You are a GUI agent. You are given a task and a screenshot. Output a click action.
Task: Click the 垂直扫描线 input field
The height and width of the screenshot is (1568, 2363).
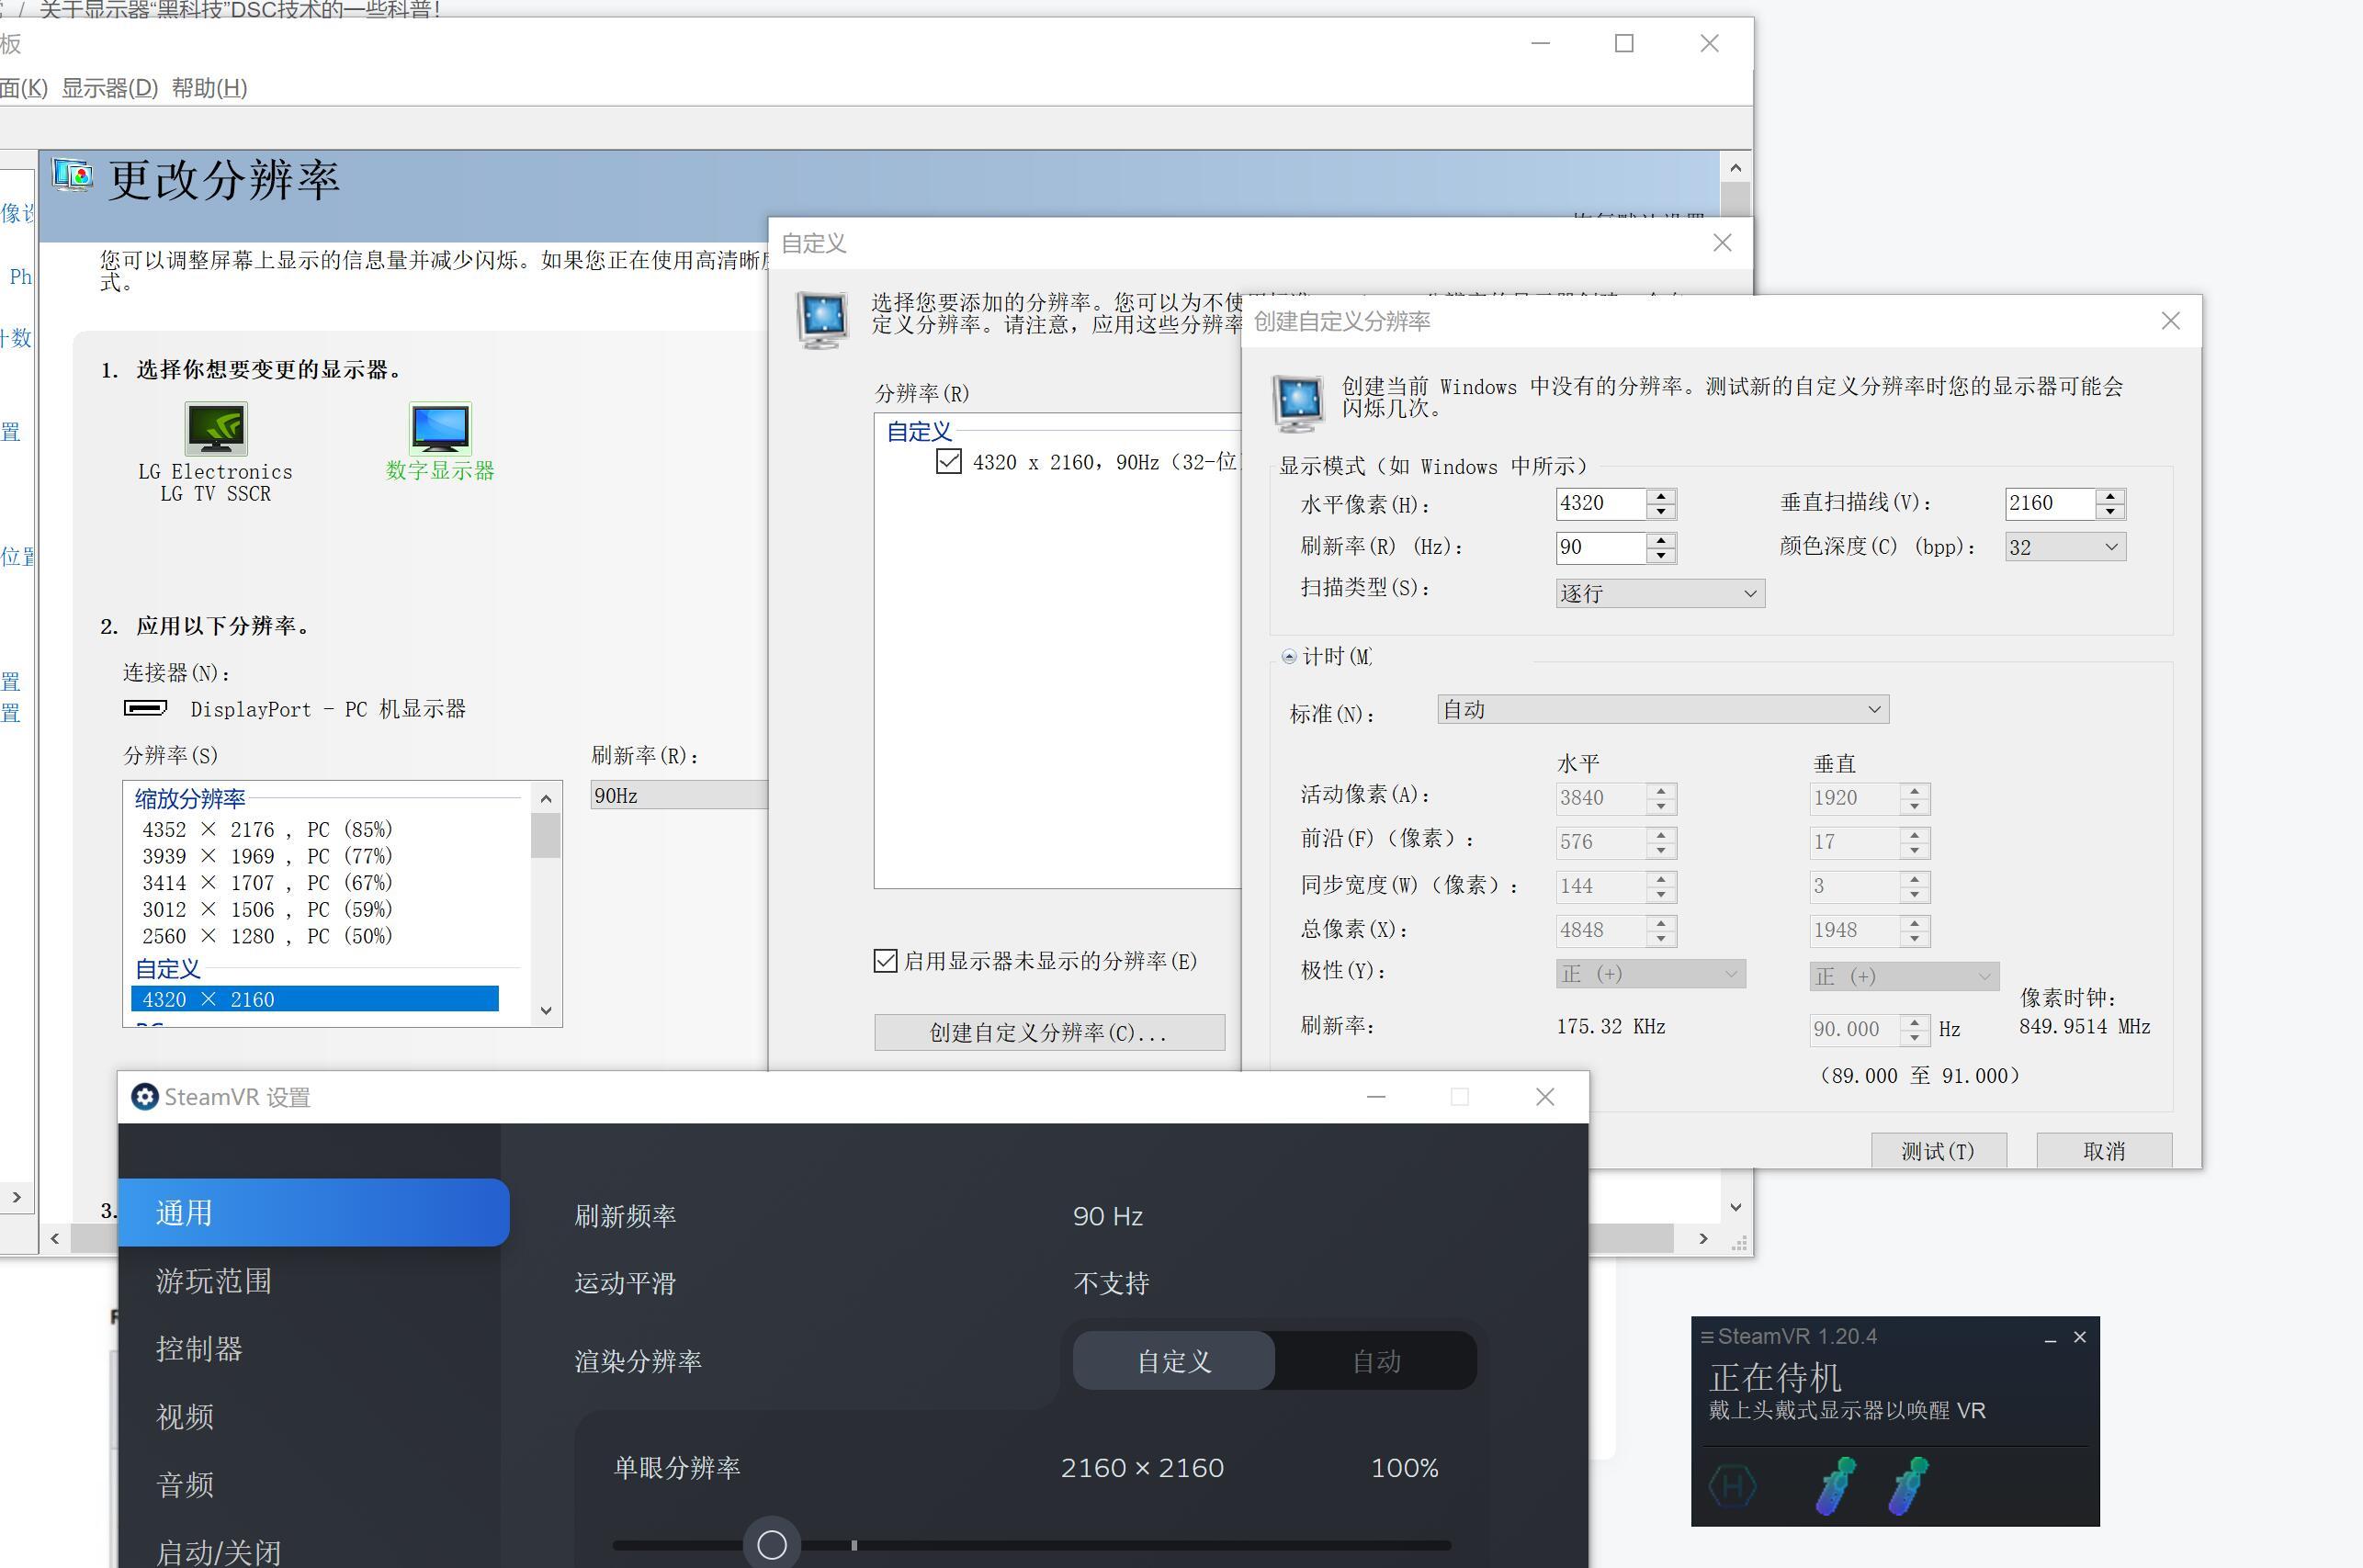pyautogui.click(x=2049, y=503)
